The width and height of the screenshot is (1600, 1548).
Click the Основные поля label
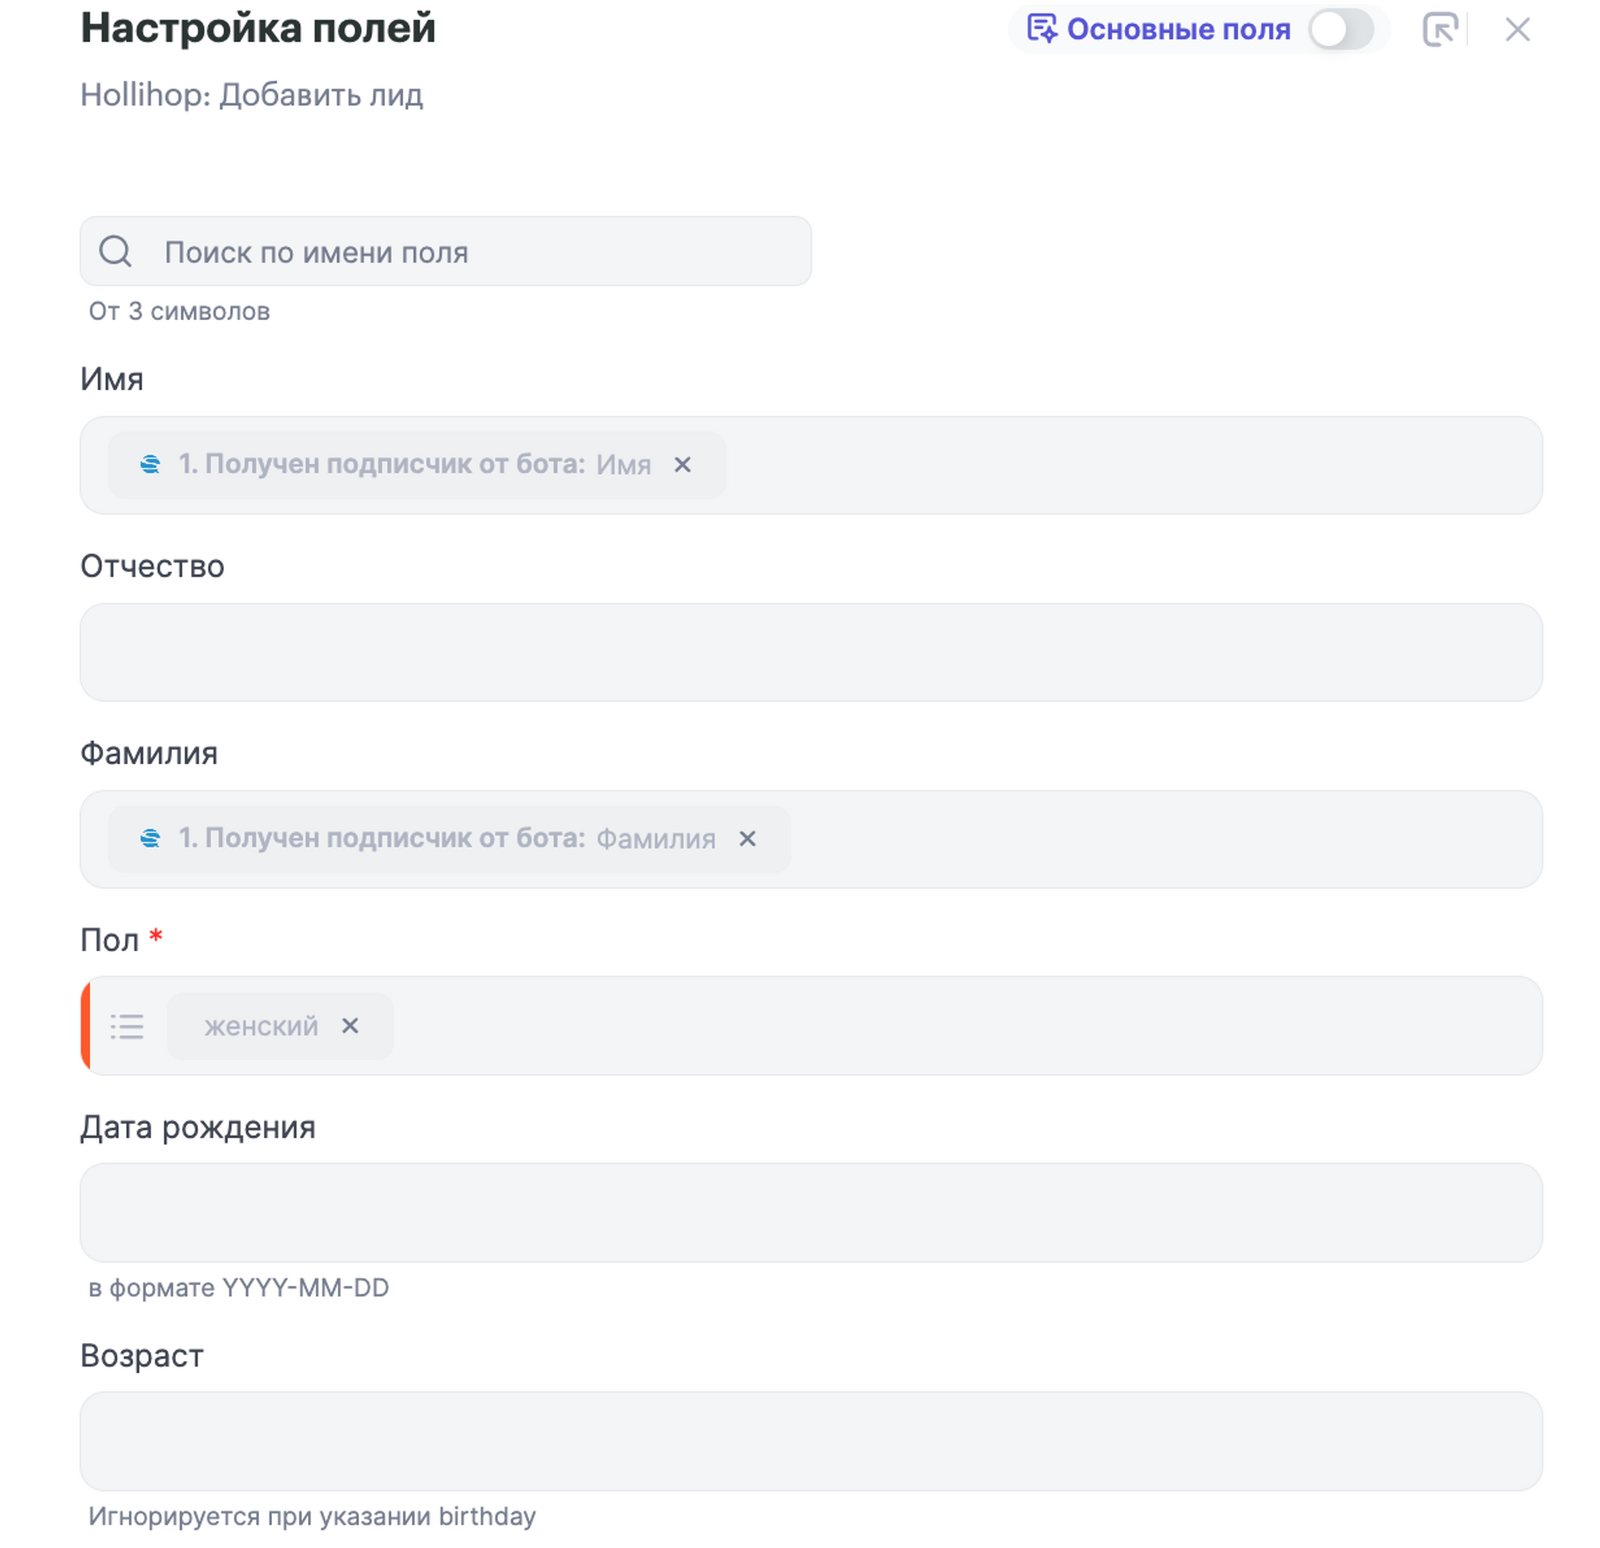click(1178, 30)
